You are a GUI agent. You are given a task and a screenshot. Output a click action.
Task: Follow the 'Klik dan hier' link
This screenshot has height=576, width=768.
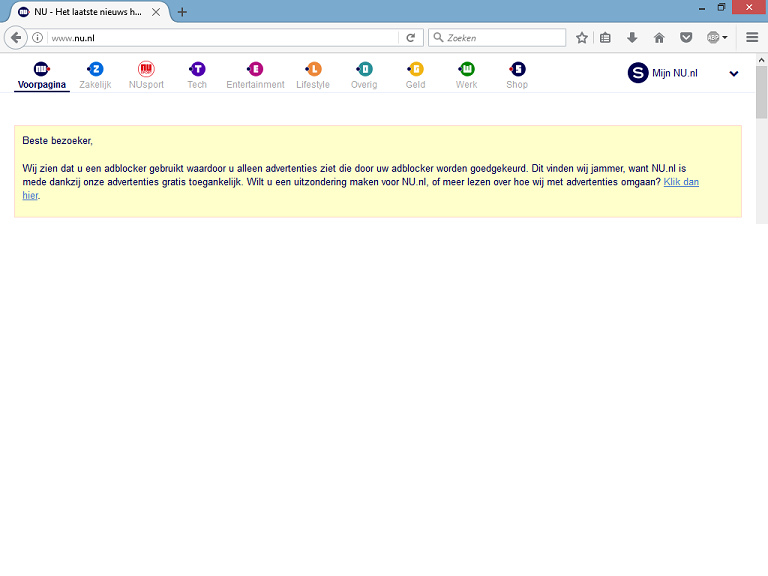[x=680, y=182]
